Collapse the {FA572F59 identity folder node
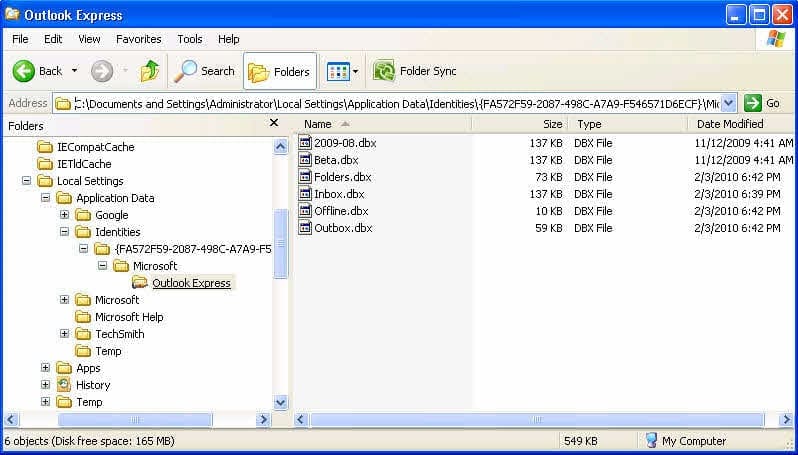 [83, 249]
